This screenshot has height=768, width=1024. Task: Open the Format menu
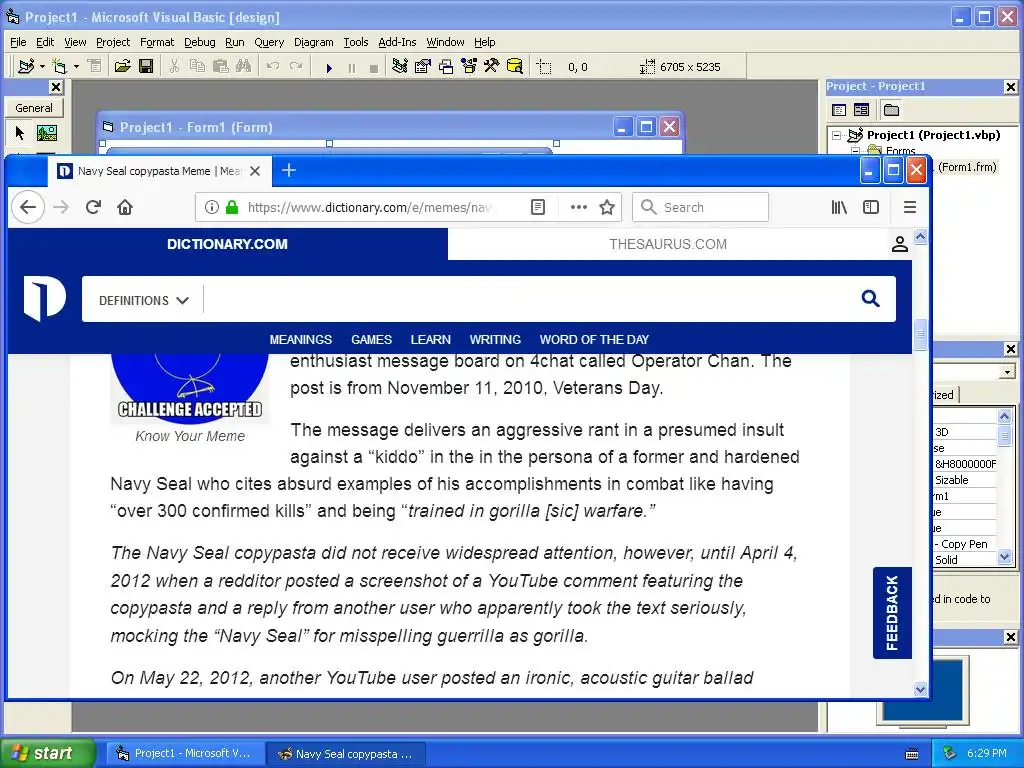click(x=157, y=42)
